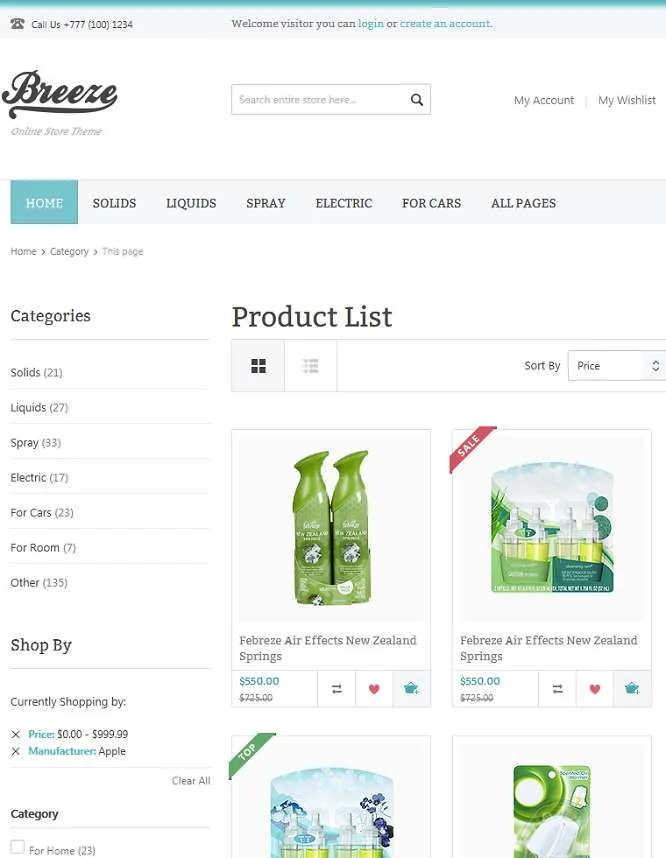Open the Sort By Price dropdown
Image resolution: width=666 pixels, height=858 pixels.
(617, 366)
